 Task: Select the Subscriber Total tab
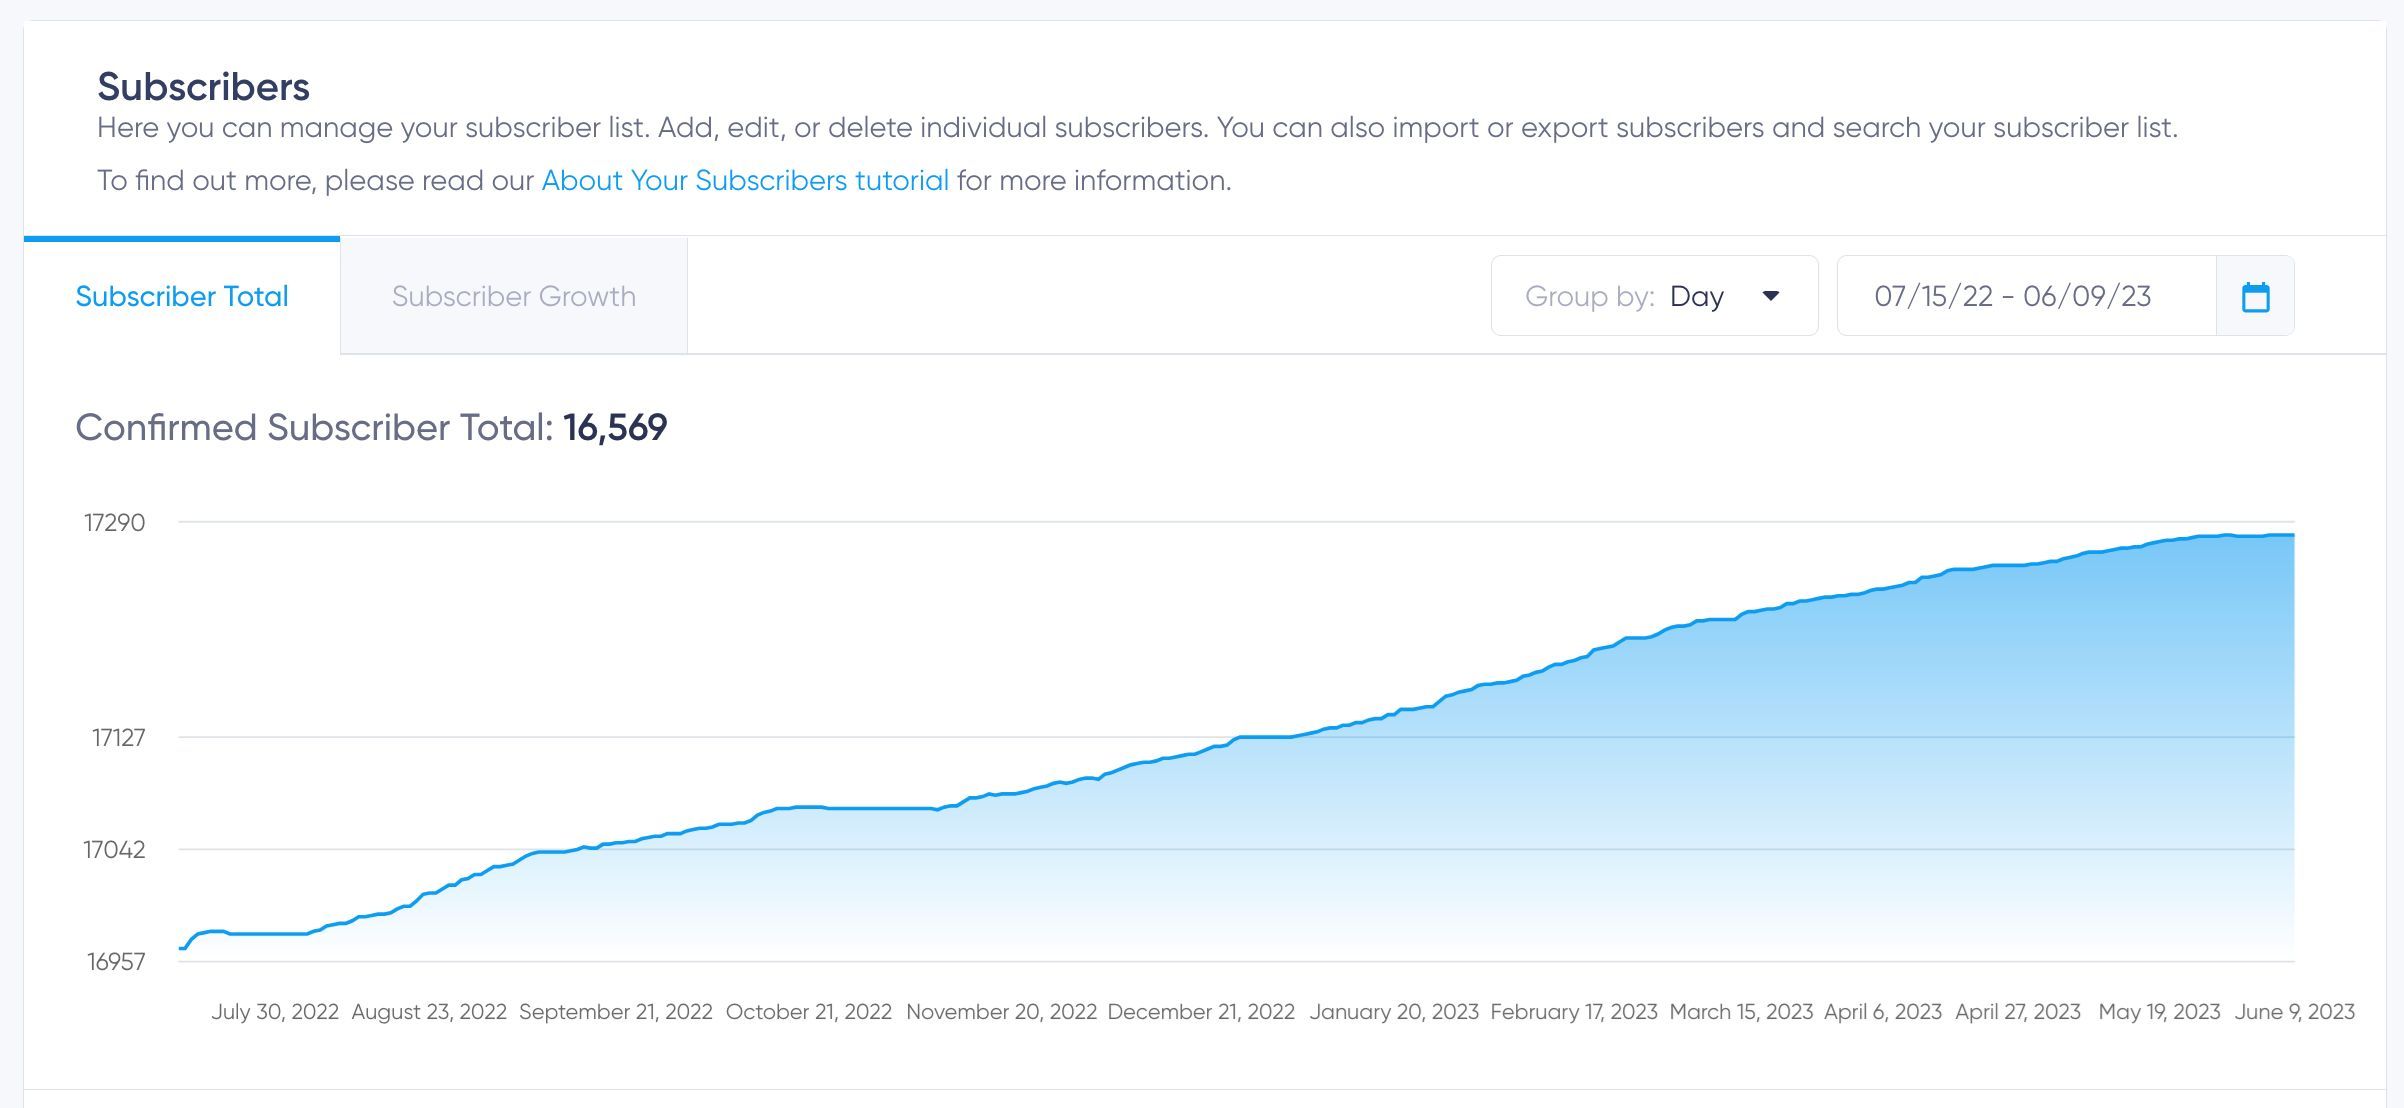coord(182,296)
